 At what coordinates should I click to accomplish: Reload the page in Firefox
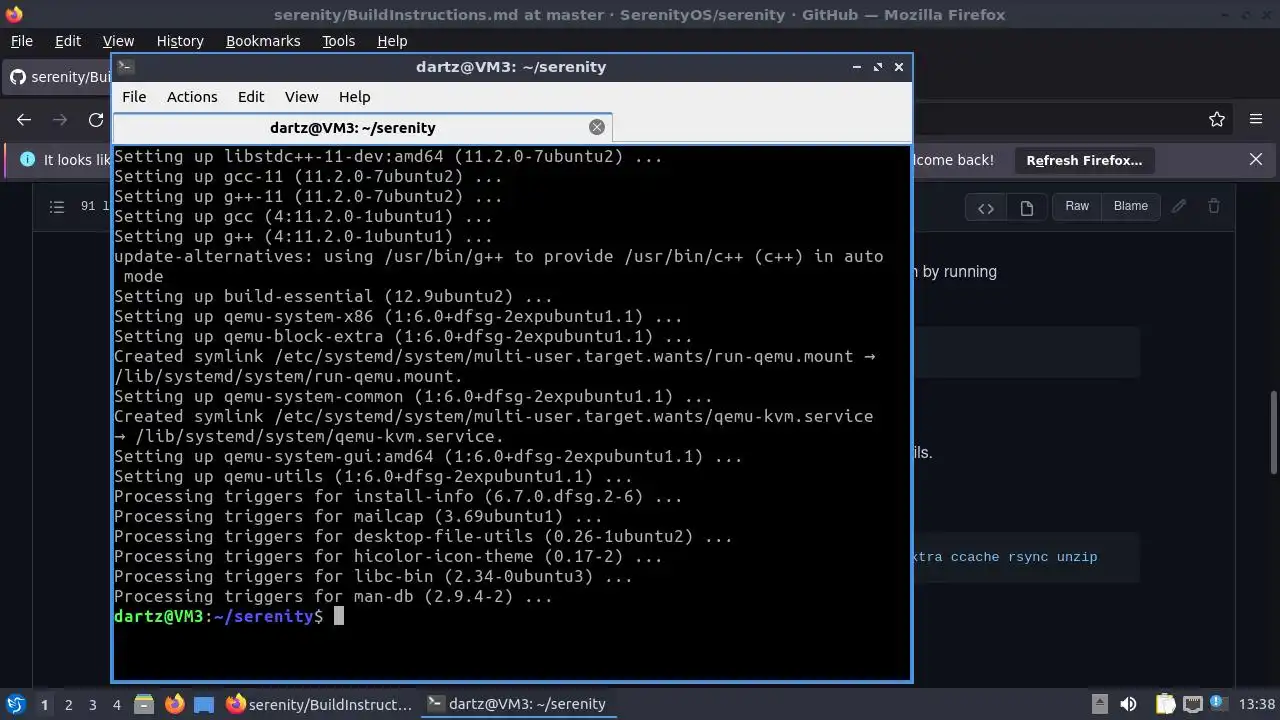96,120
